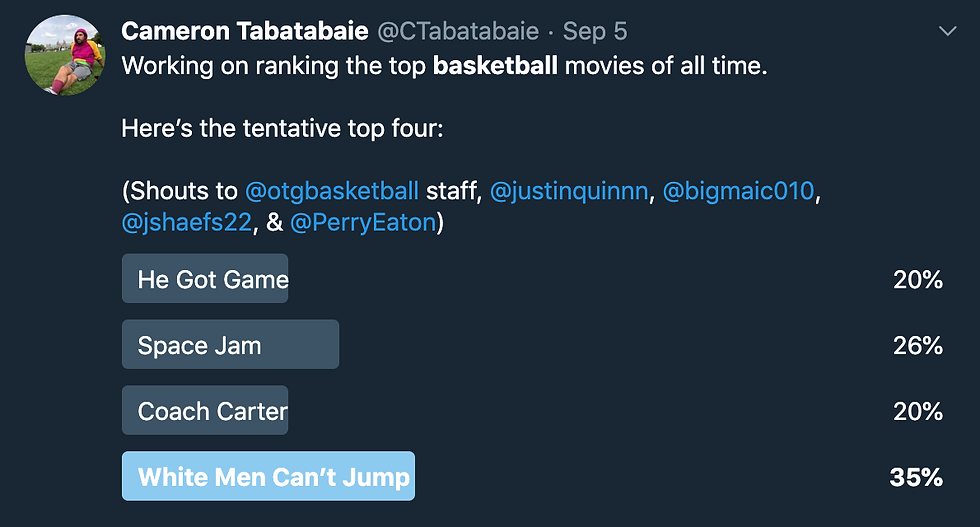Expand the tweet options chevron menu
Viewport: 980px width, 527px height.
[x=948, y=31]
